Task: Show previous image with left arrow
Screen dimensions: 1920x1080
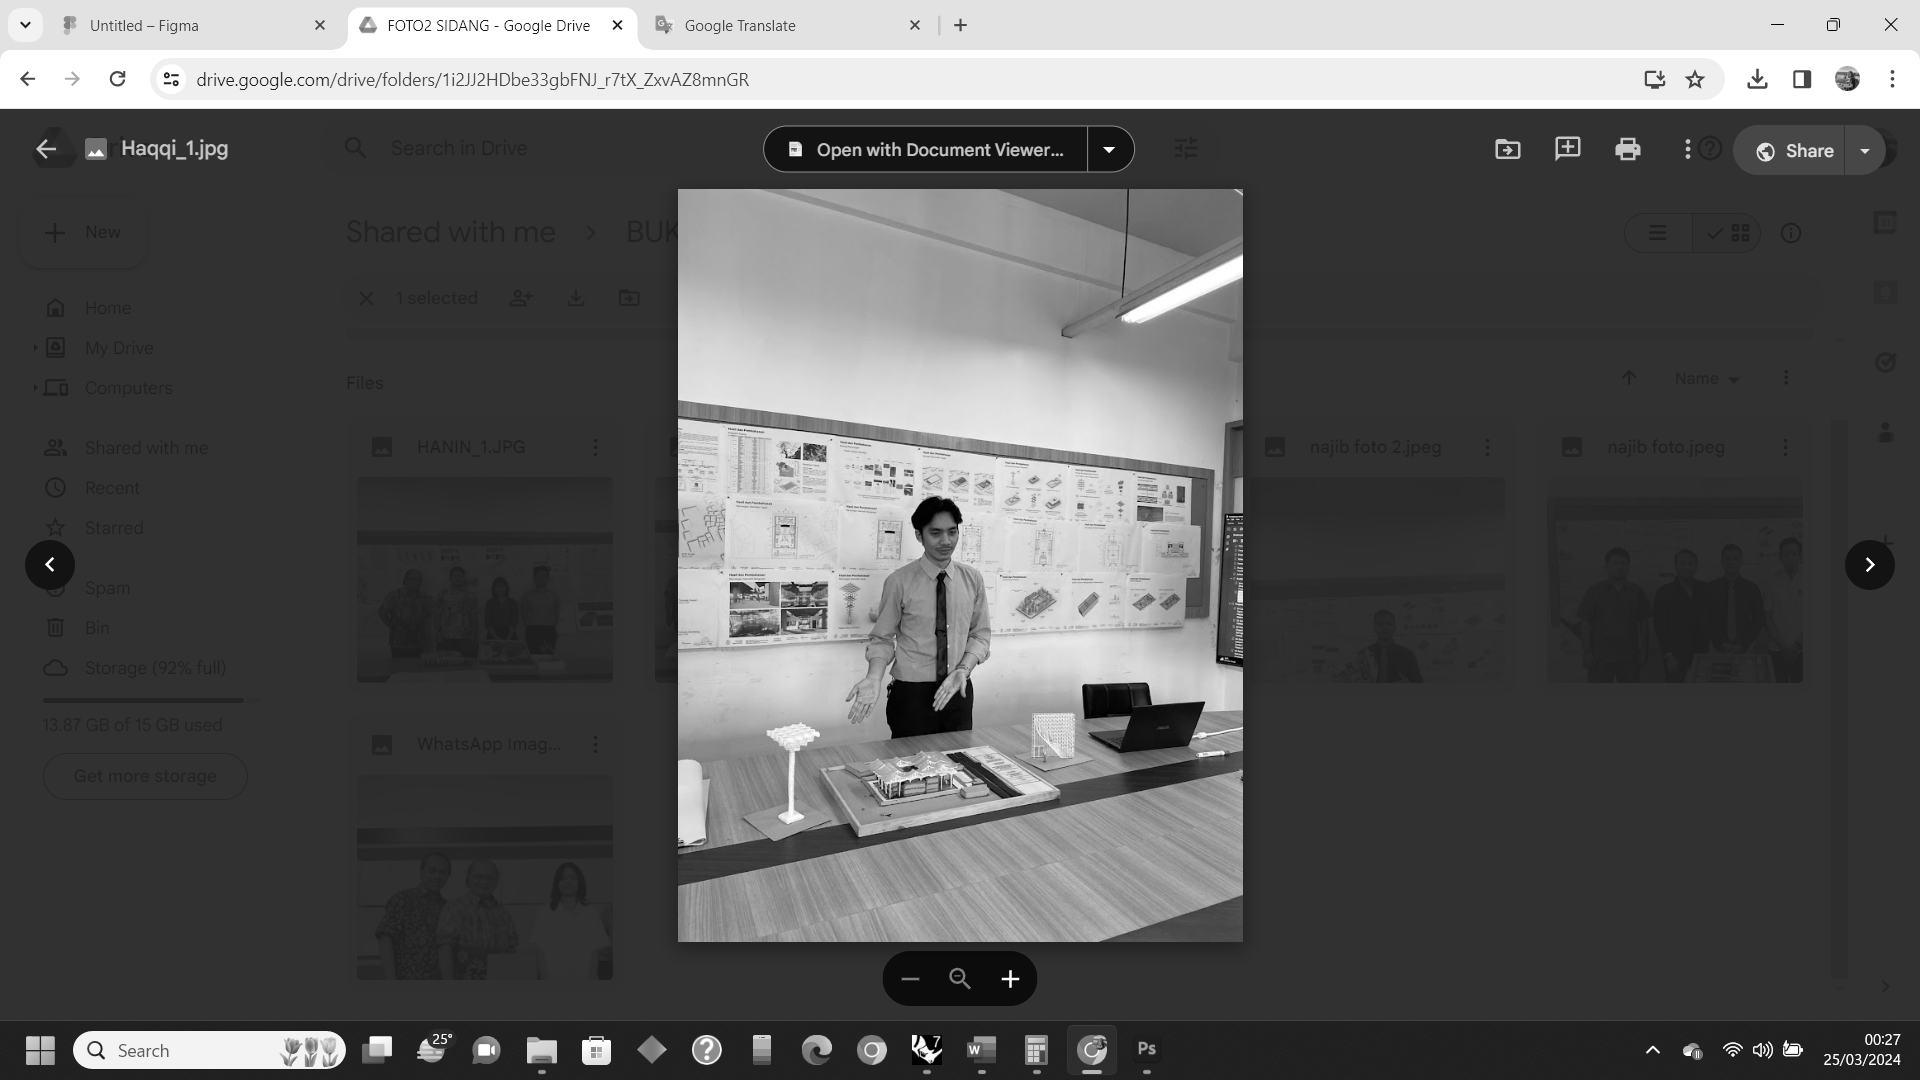Action: click(50, 565)
